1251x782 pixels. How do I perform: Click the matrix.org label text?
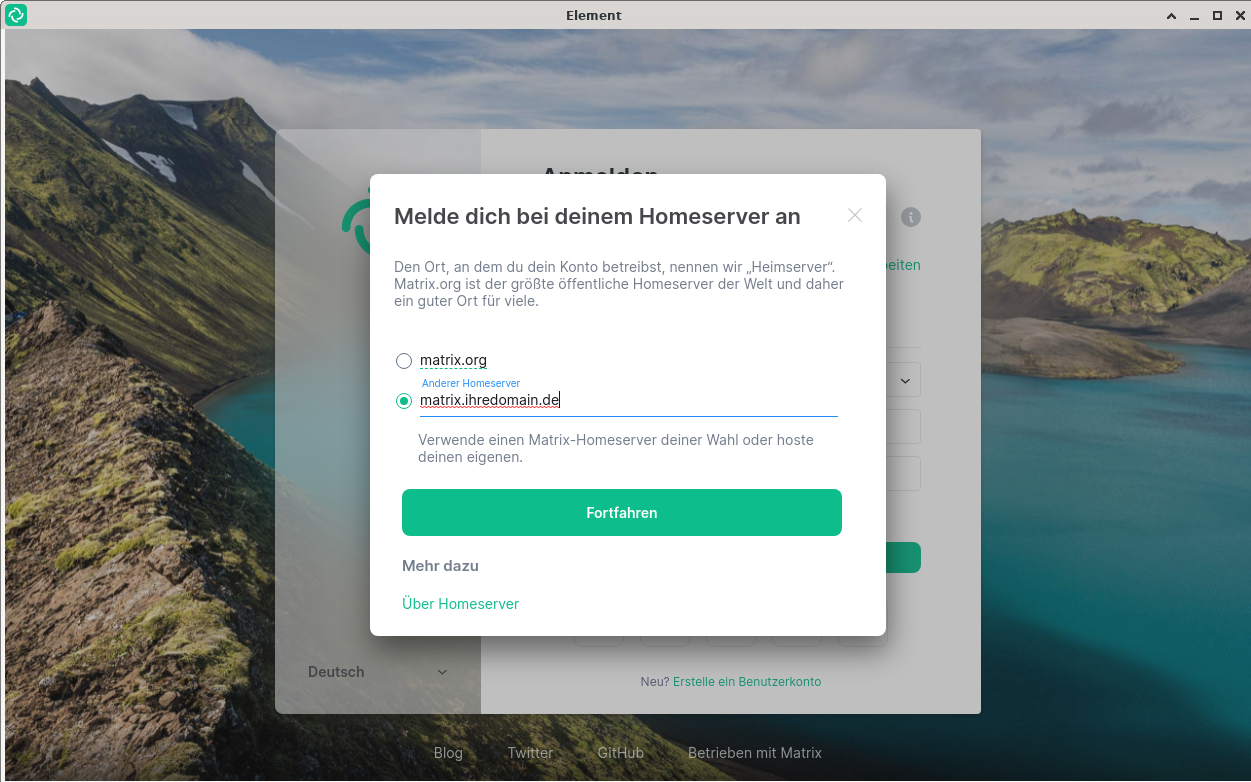pos(453,361)
